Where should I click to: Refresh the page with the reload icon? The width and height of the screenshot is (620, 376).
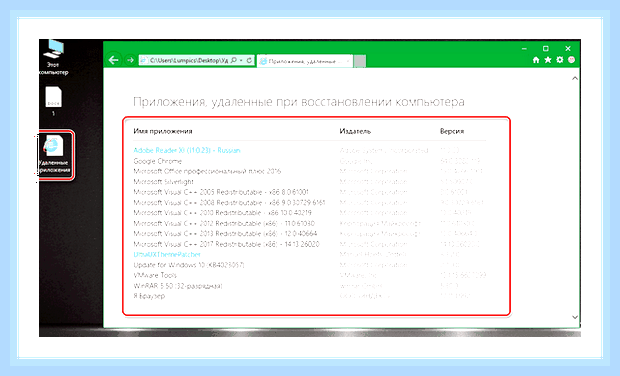[x=249, y=60]
